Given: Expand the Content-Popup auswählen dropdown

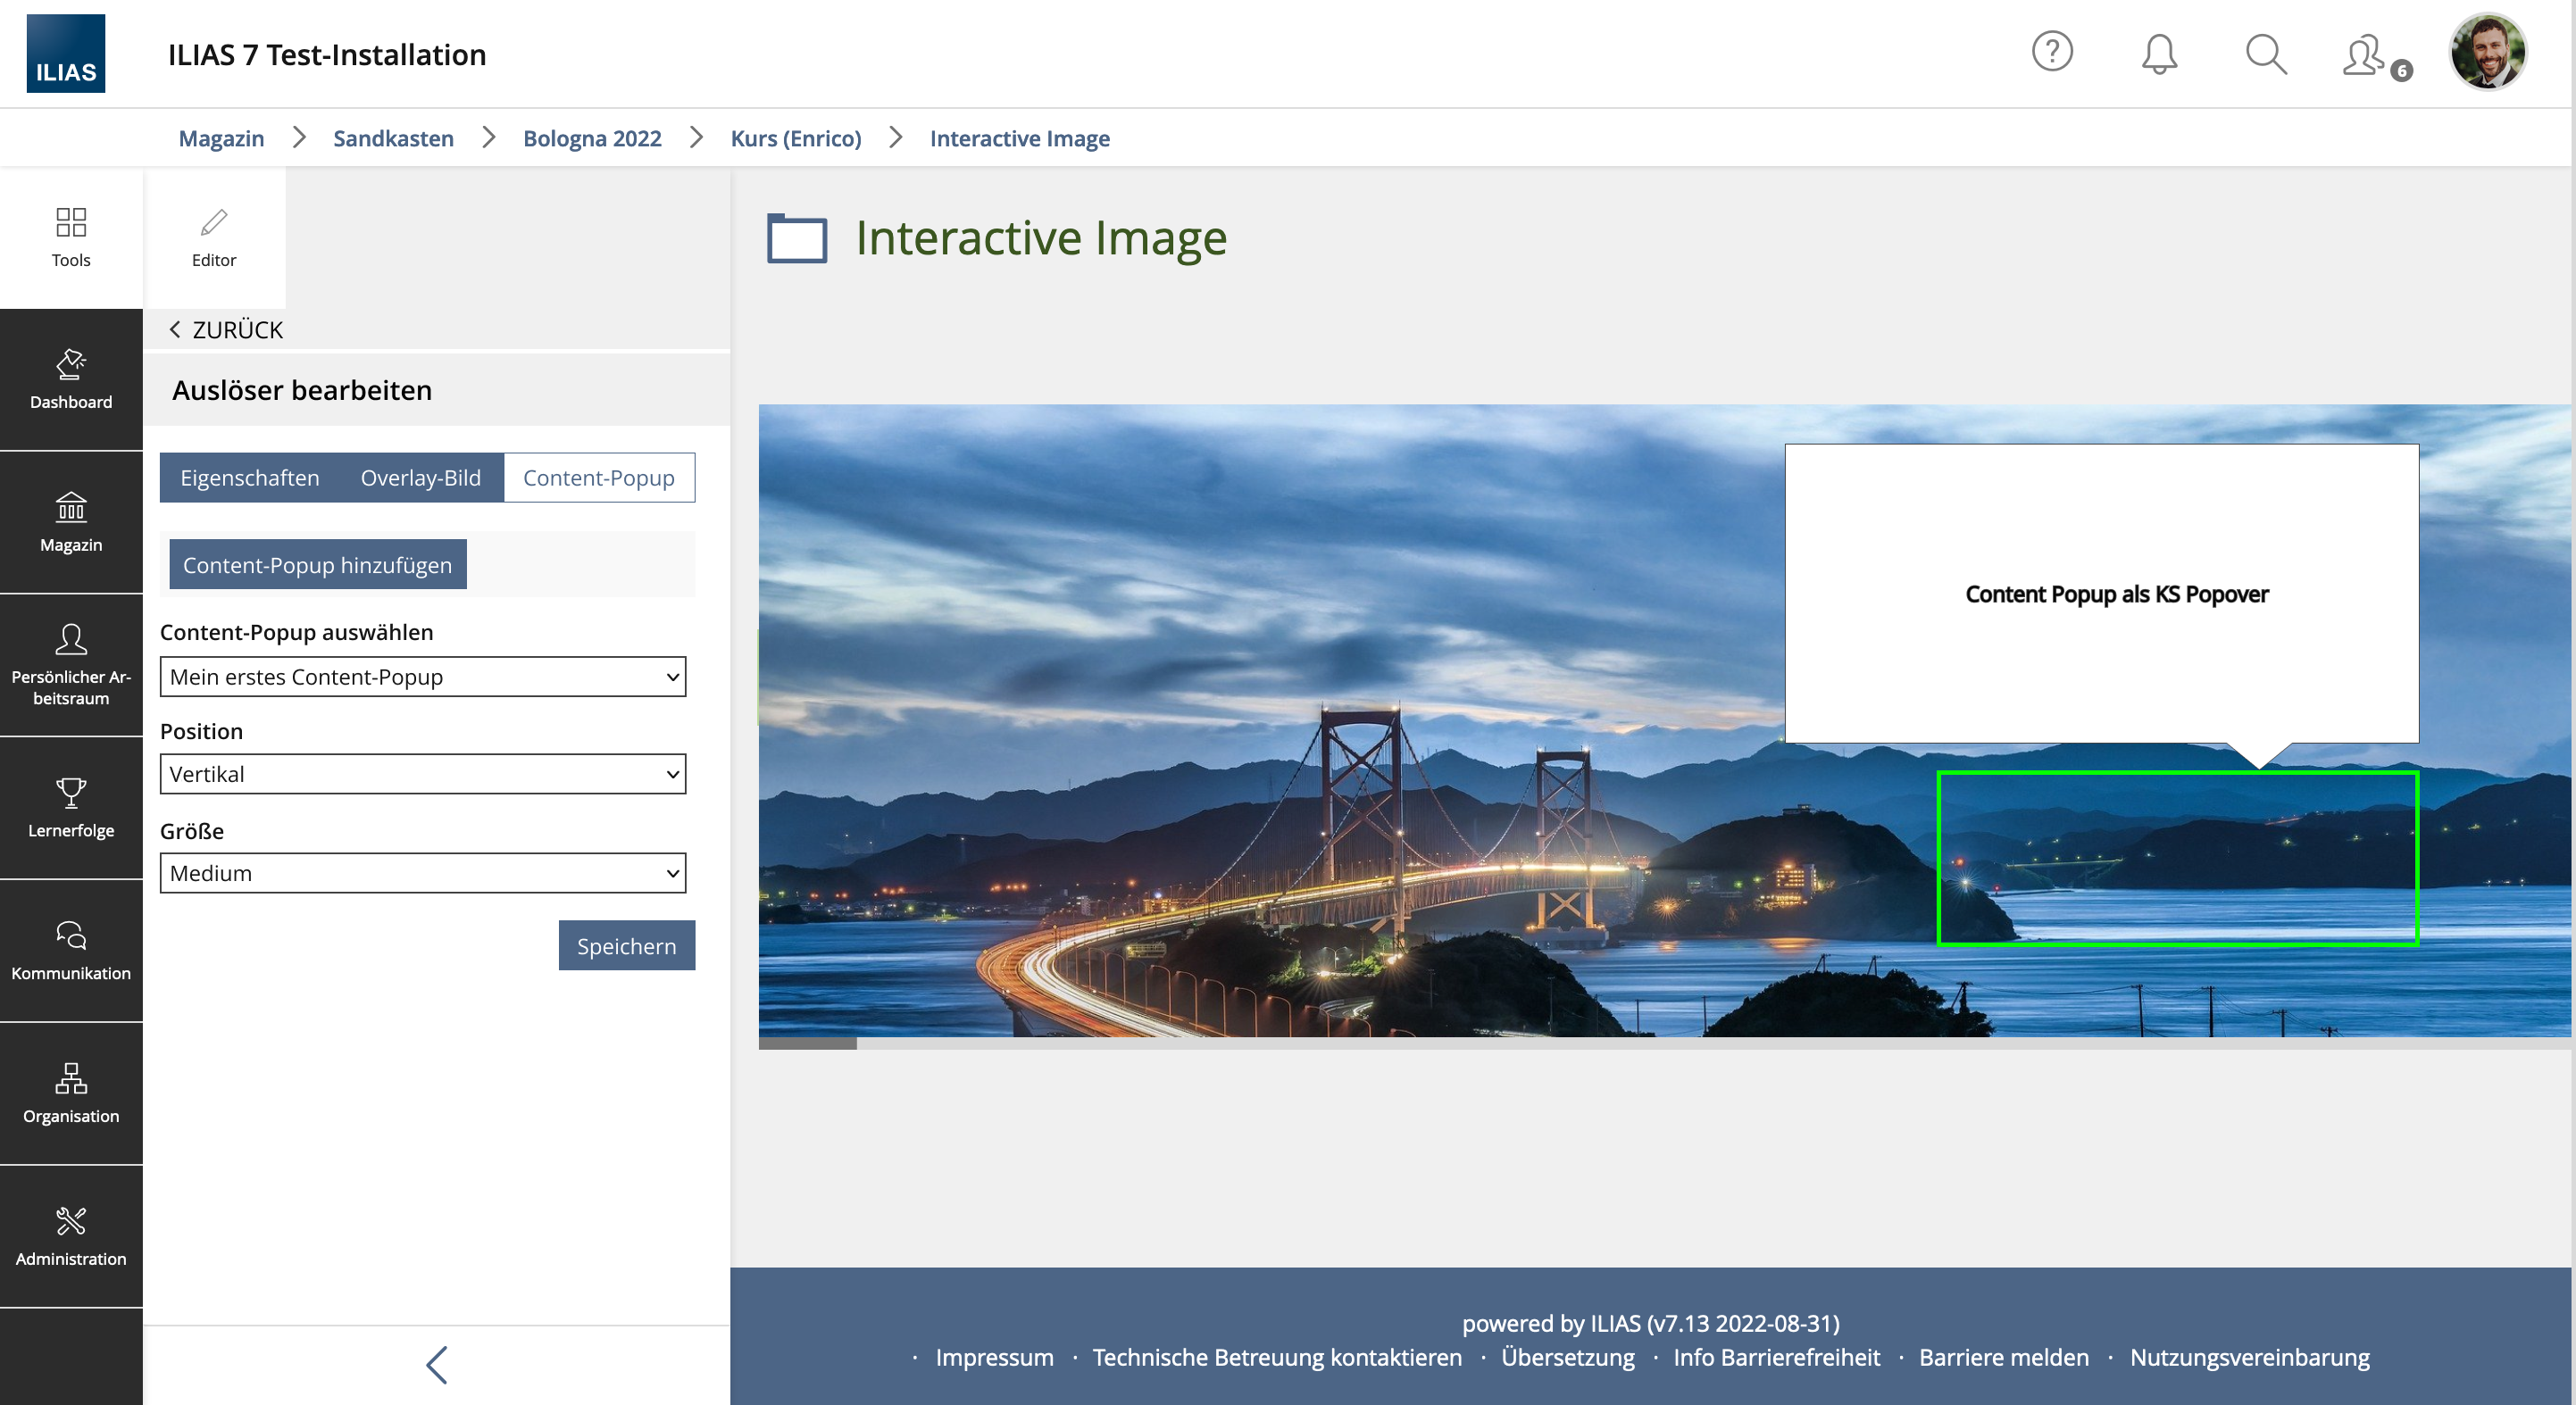Looking at the screenshot, I should click(423, 677).
